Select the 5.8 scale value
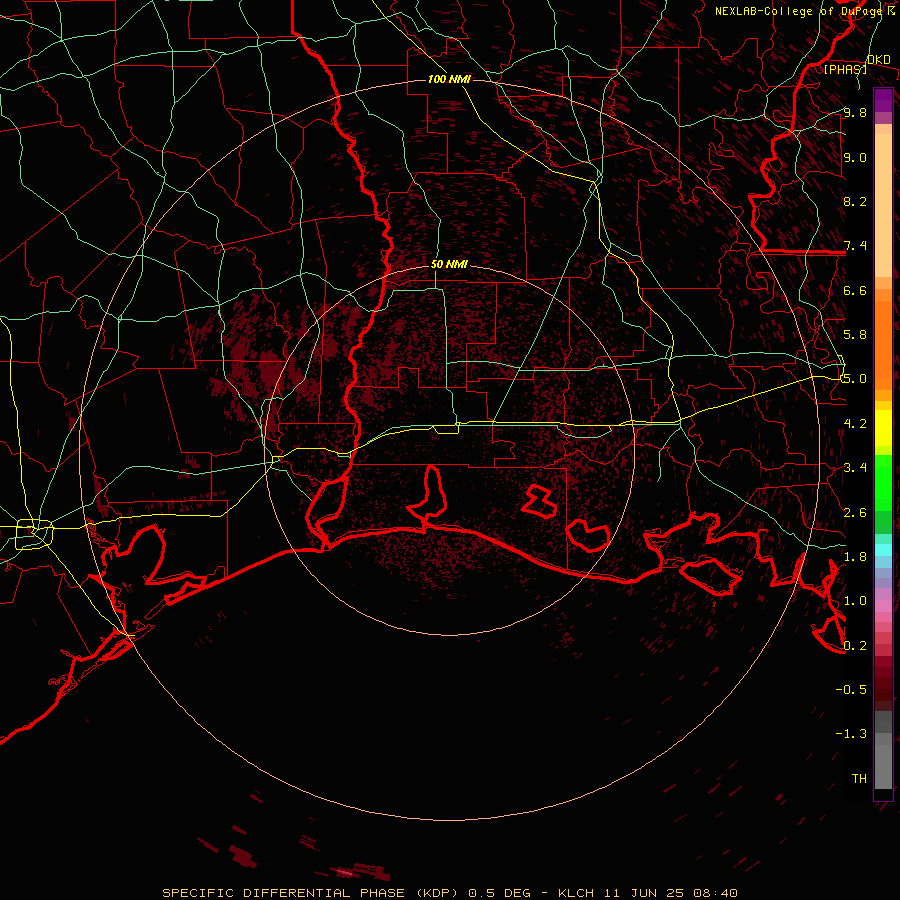This screenshot has height=900, width=900. click(855, 335)
